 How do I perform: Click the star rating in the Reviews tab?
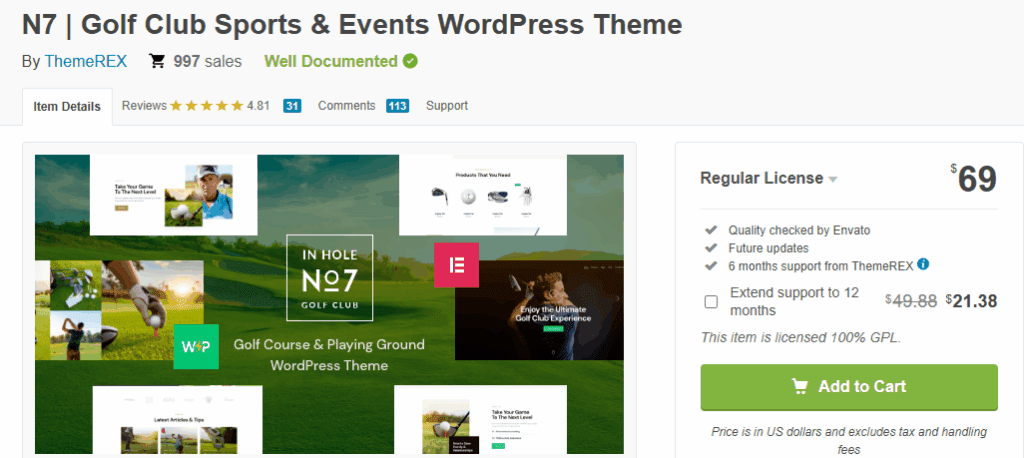[x=206, y=106]
